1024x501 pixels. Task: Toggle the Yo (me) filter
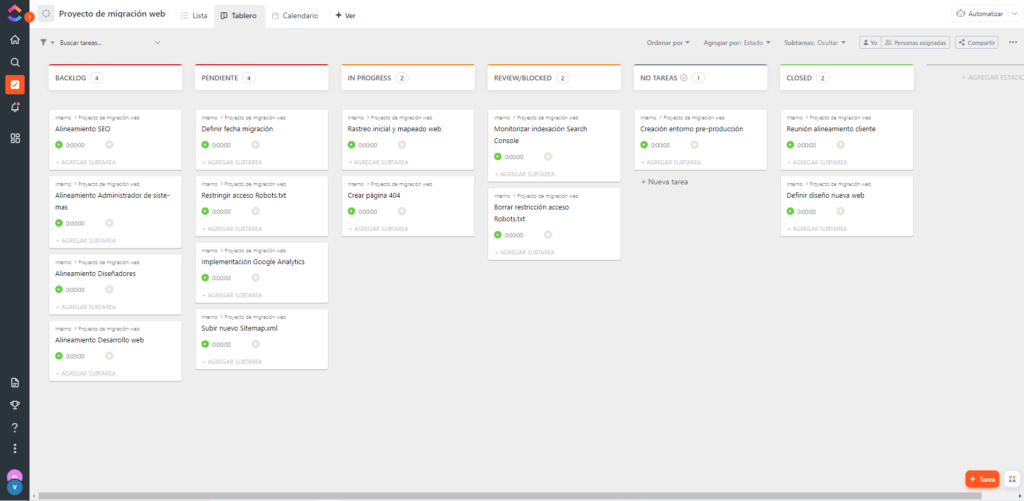(870, 42)
